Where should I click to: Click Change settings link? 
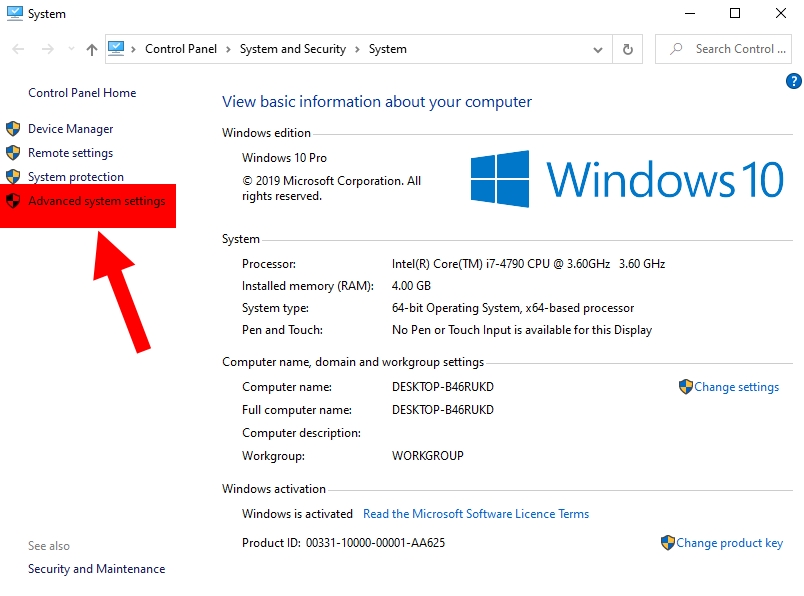click(x=736, y=387)
